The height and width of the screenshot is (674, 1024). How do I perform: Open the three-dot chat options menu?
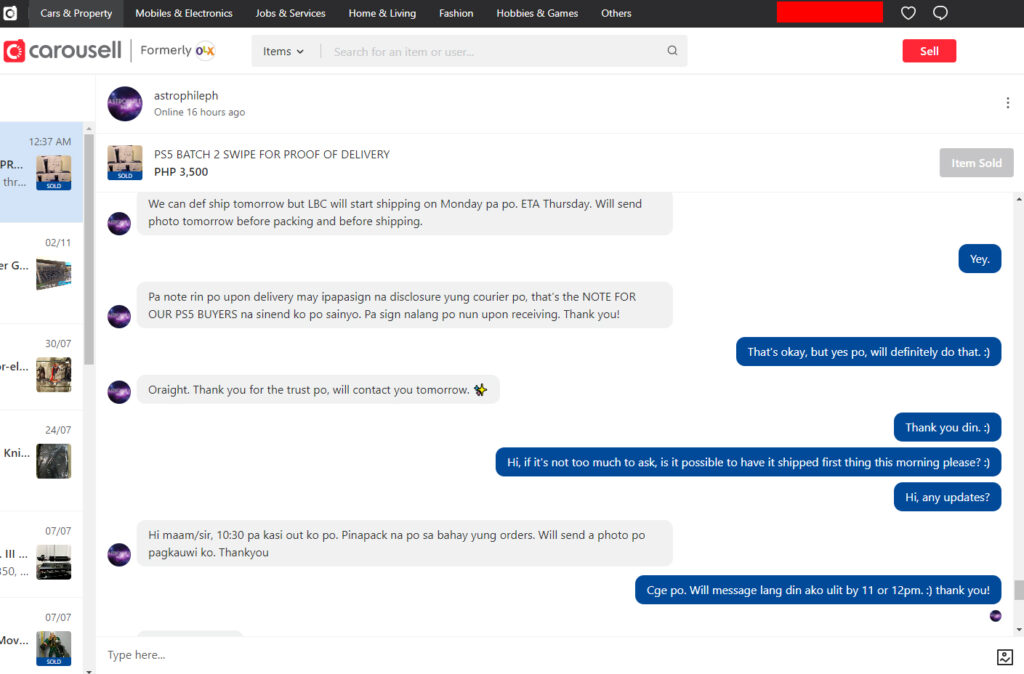click(x=1008, y=103)
